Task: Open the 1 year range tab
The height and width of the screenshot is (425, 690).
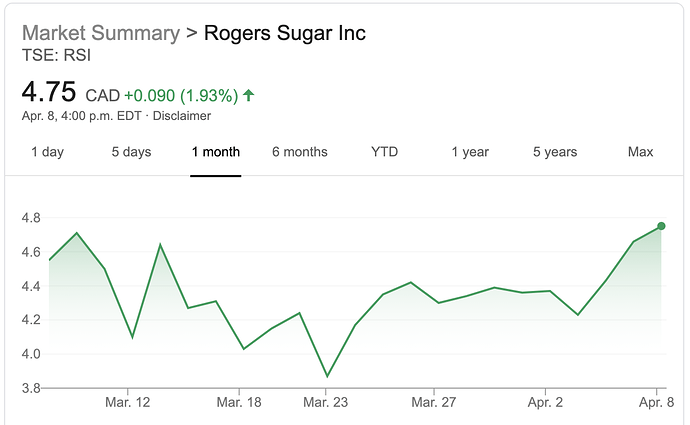Action: (x=469, y=152)
